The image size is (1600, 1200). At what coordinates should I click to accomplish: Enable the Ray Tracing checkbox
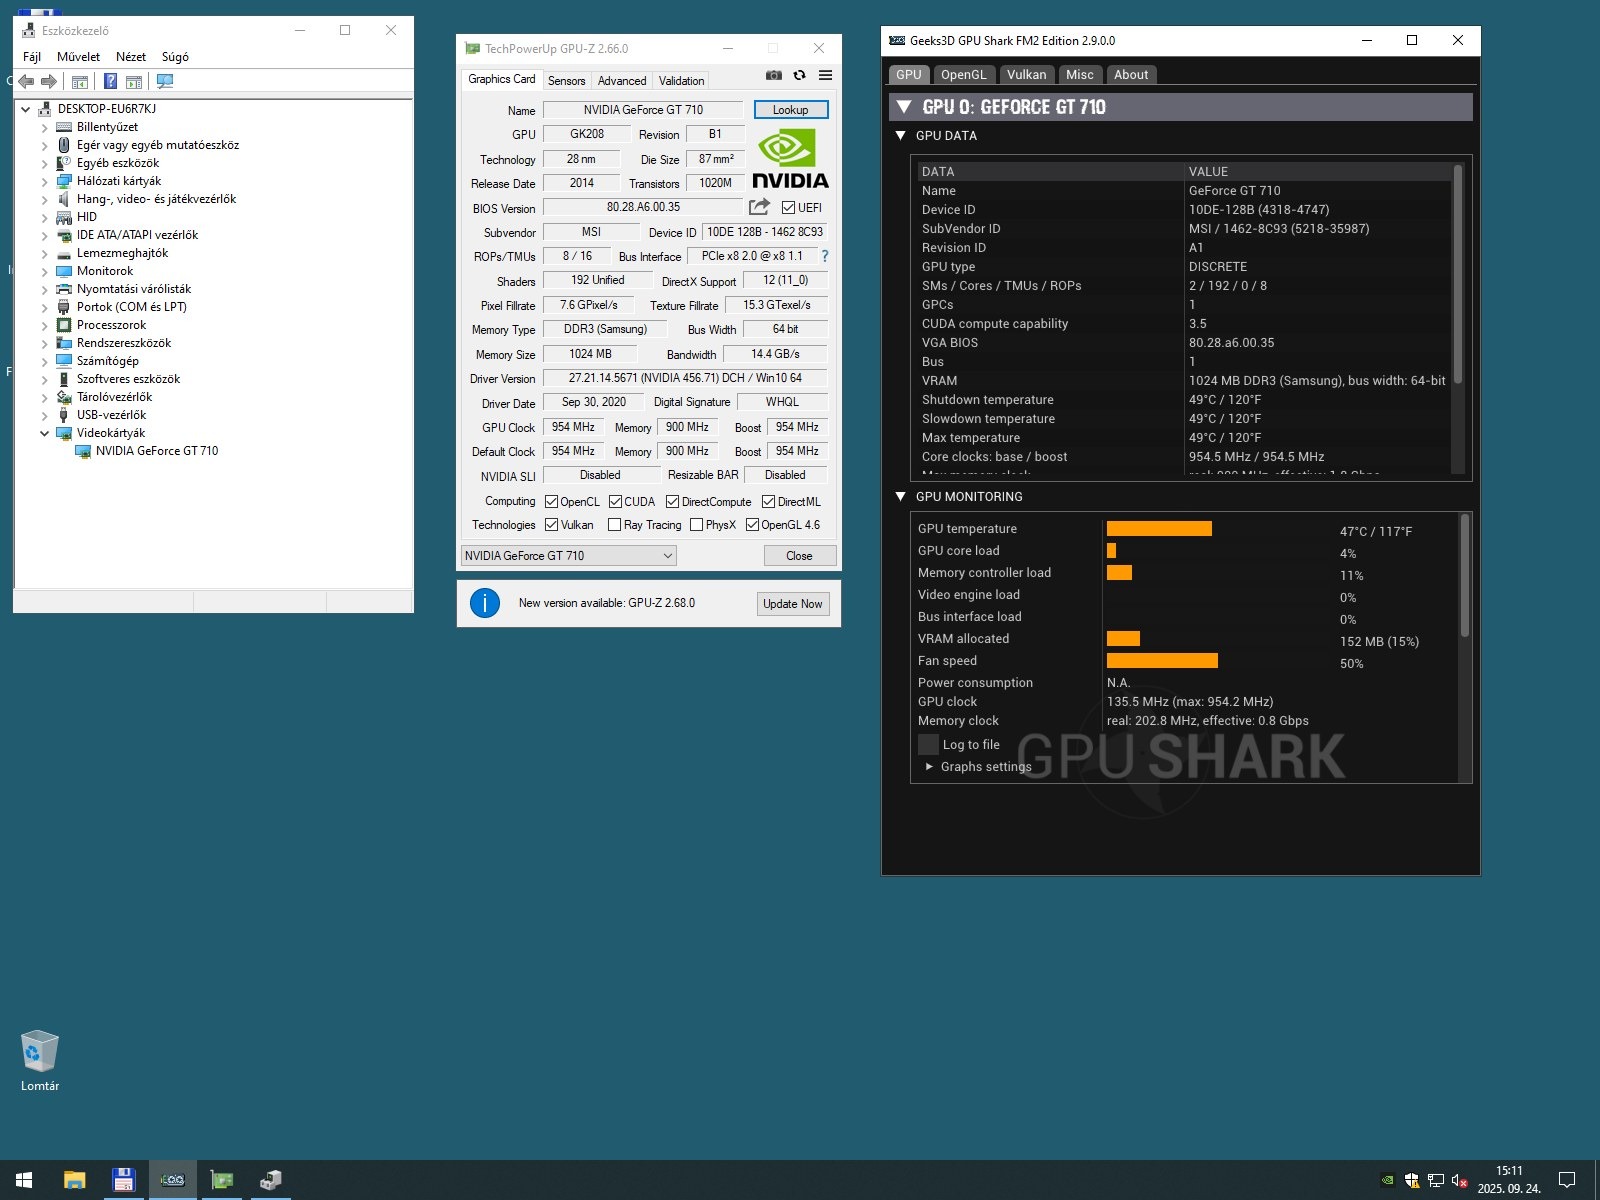click(x=614, y=525)
